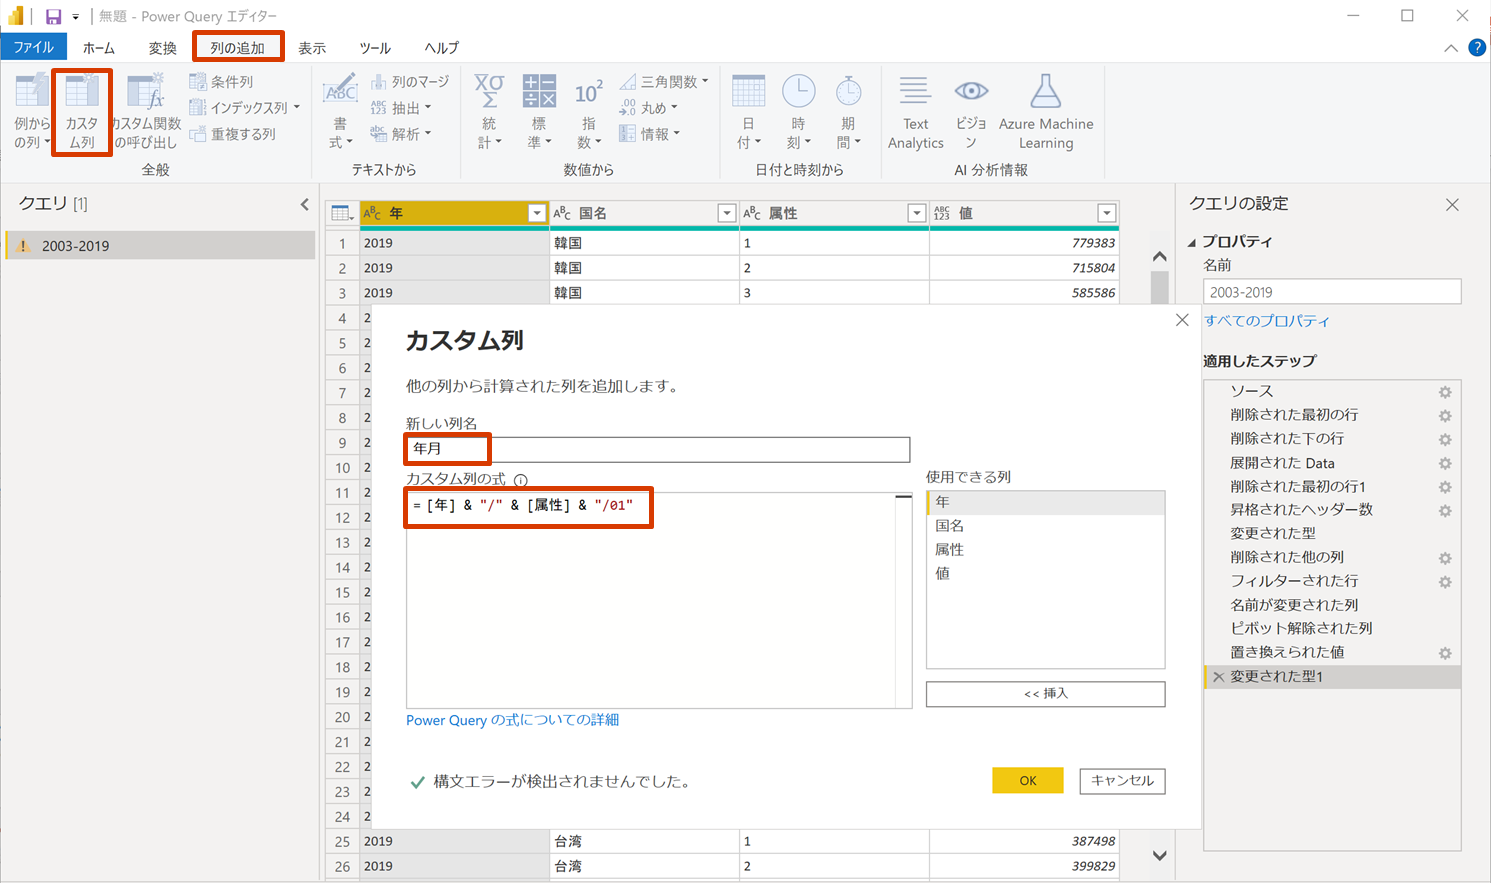1491x883 pixels.
Task: Open filter dropdown for 国名 column
Action: (727, 213)
